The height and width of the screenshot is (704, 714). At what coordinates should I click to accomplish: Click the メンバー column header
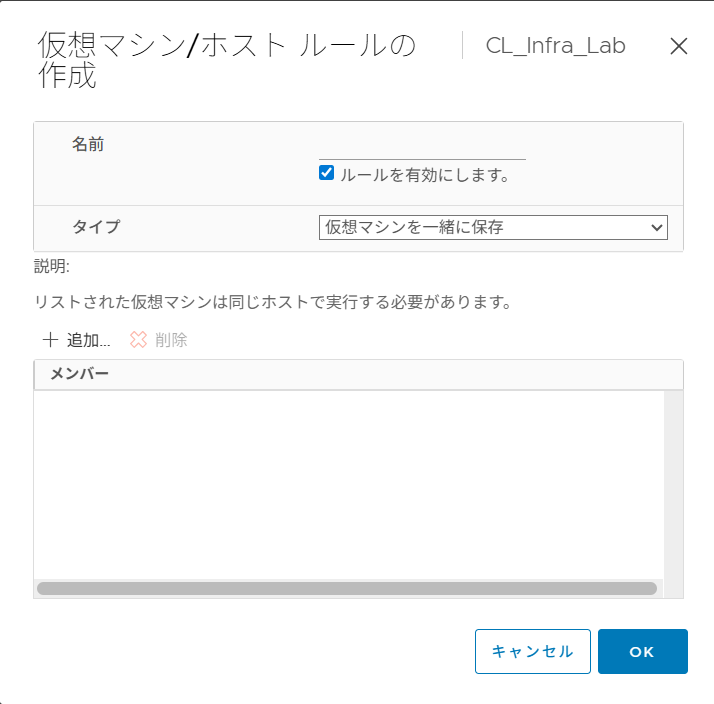[79, 374]
